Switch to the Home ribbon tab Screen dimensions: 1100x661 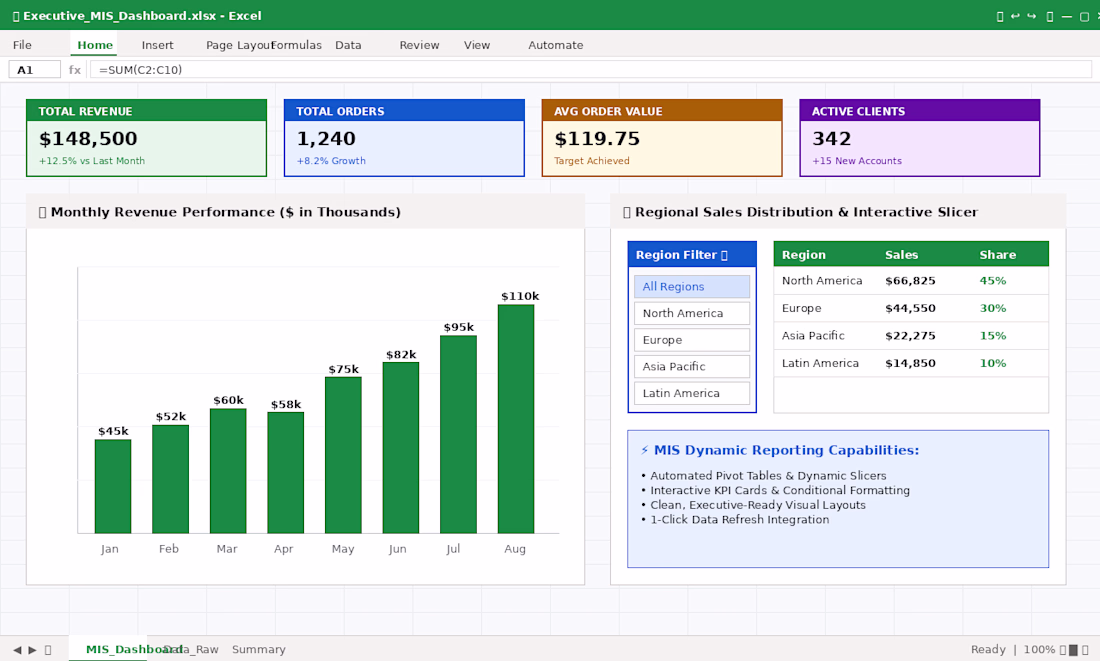pos(95,45)
